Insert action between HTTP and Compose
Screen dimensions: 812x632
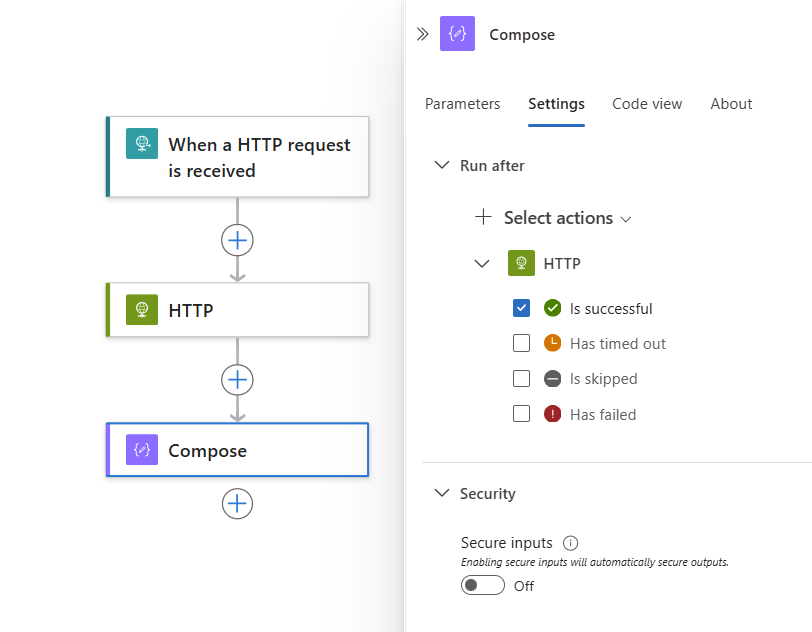pyautogui.click(x=237, y=380)
